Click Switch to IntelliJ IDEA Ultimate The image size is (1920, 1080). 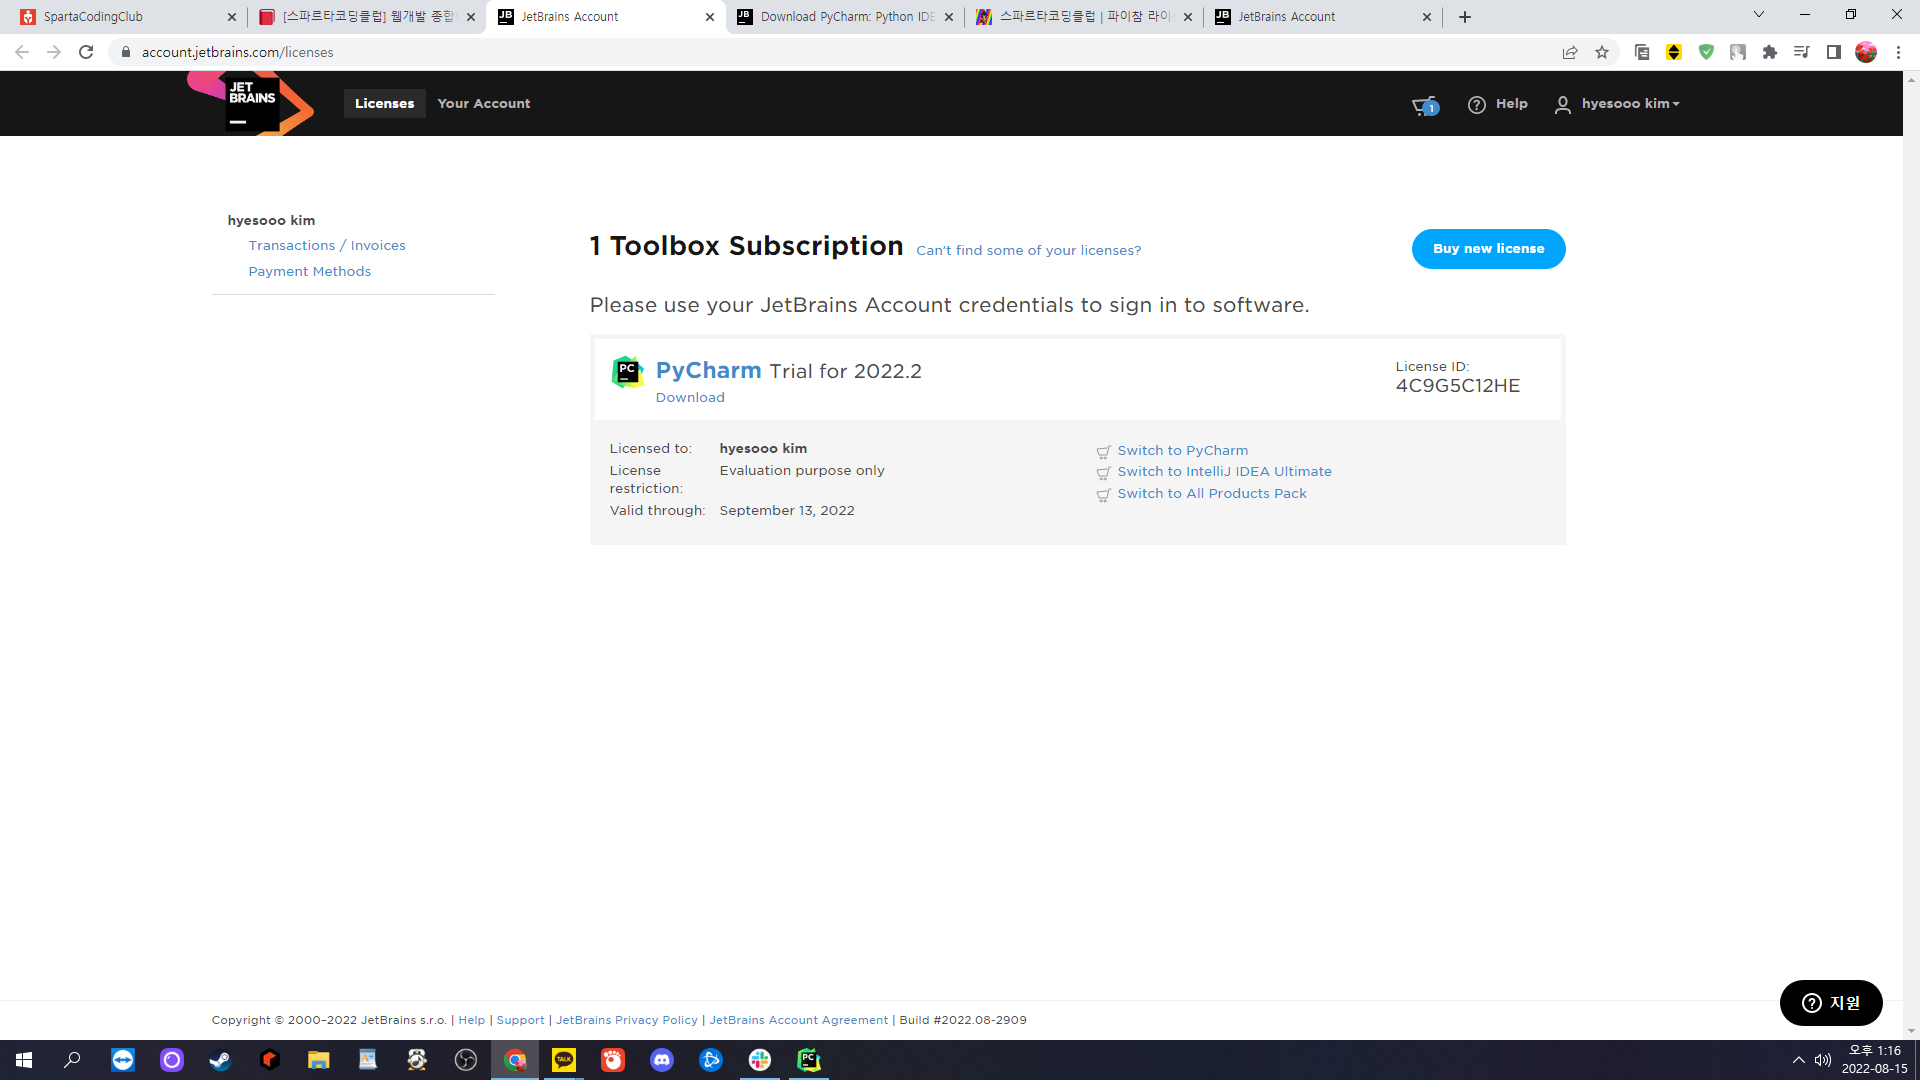coord(1224,472)
